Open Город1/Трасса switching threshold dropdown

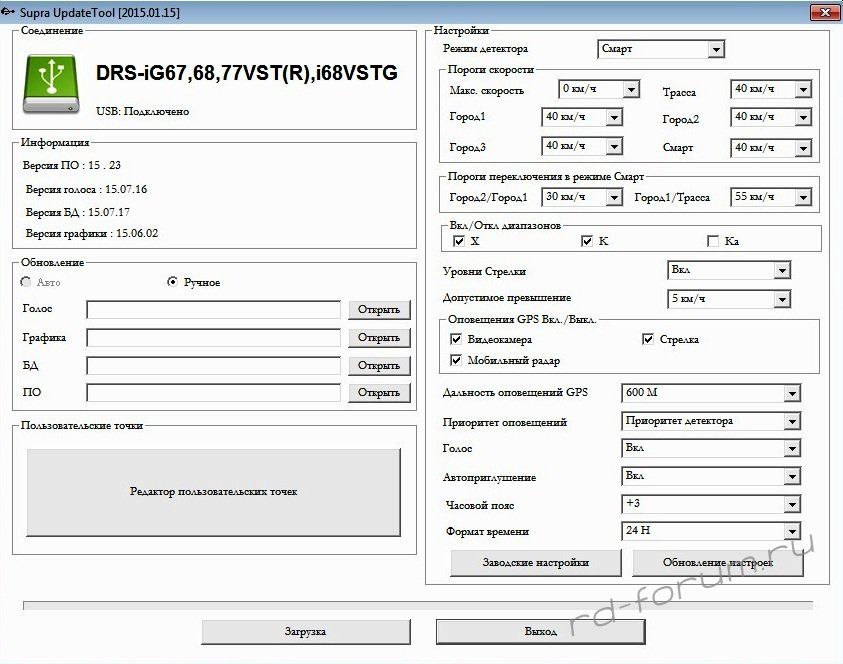[x=771, y=197]
